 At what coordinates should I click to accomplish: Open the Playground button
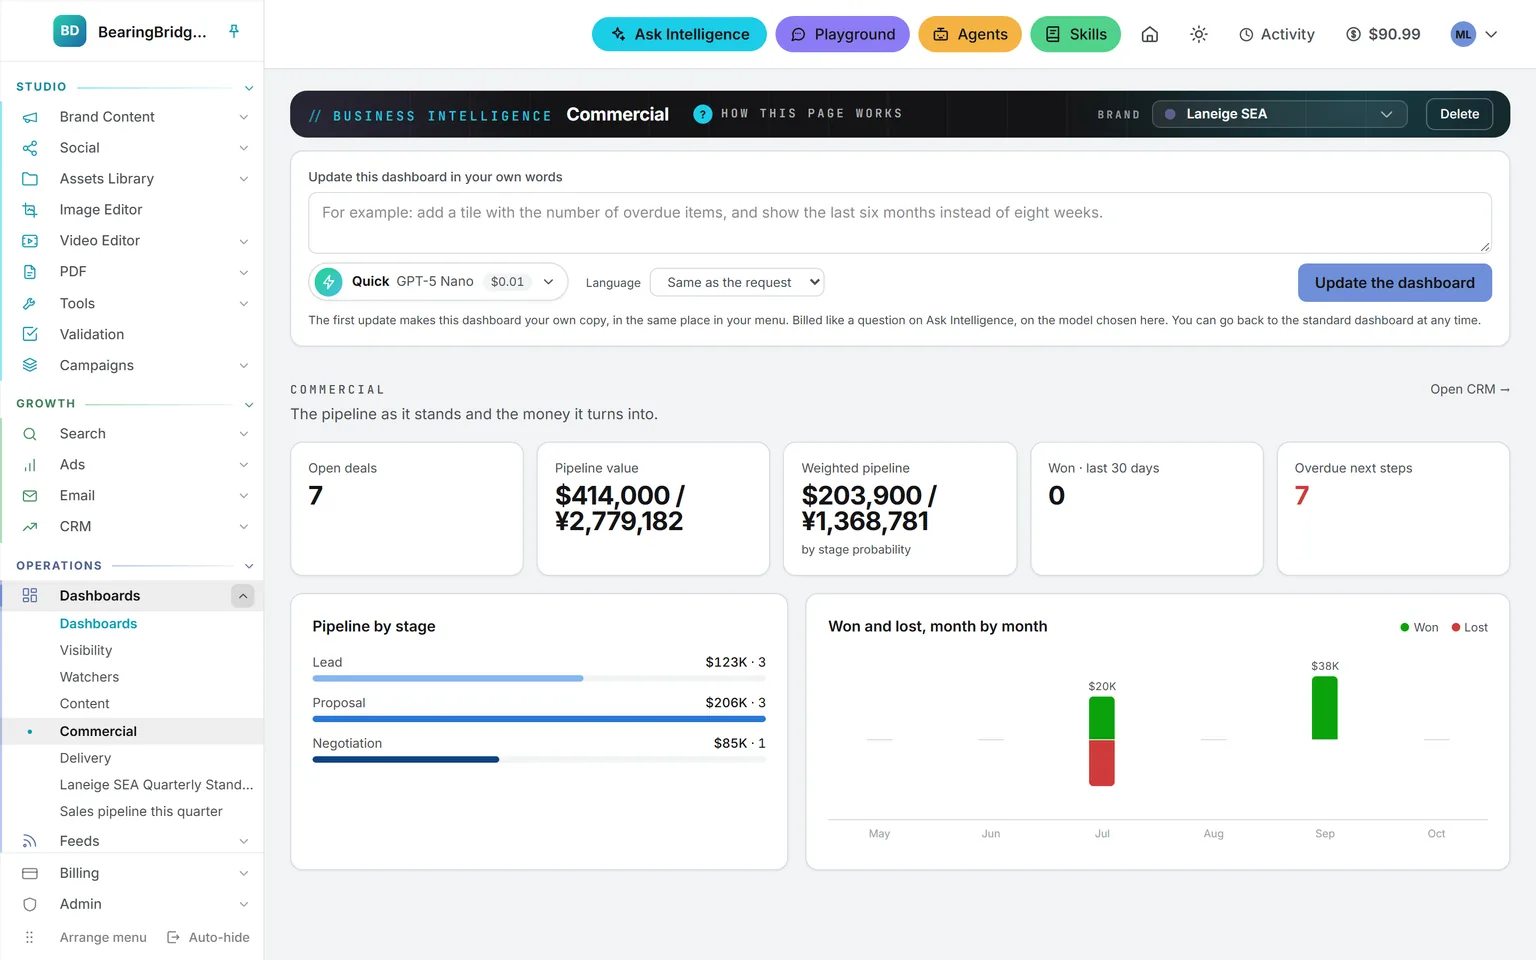[842, 34]
